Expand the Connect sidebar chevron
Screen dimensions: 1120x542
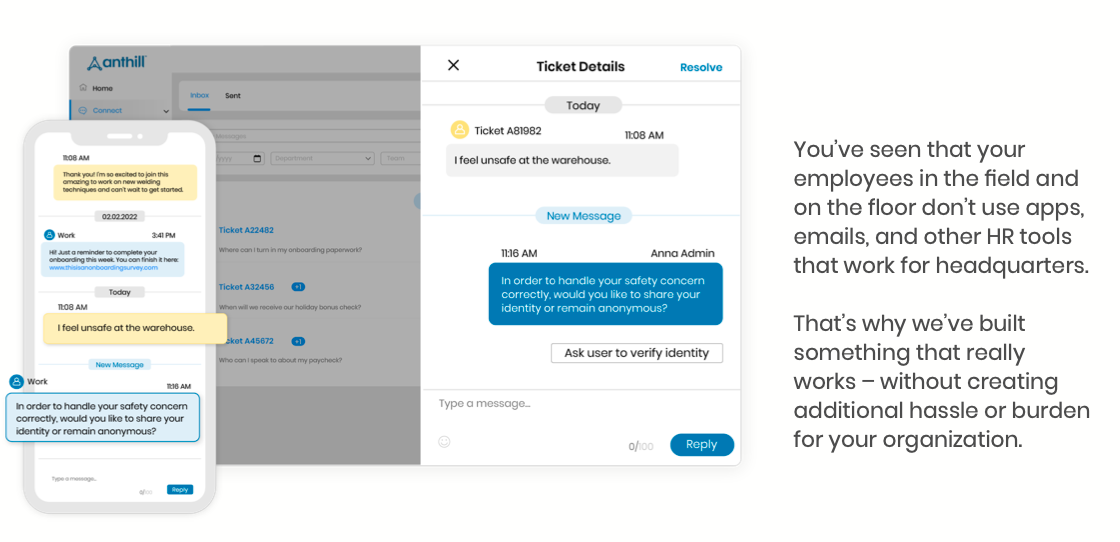tap(164, 110)
